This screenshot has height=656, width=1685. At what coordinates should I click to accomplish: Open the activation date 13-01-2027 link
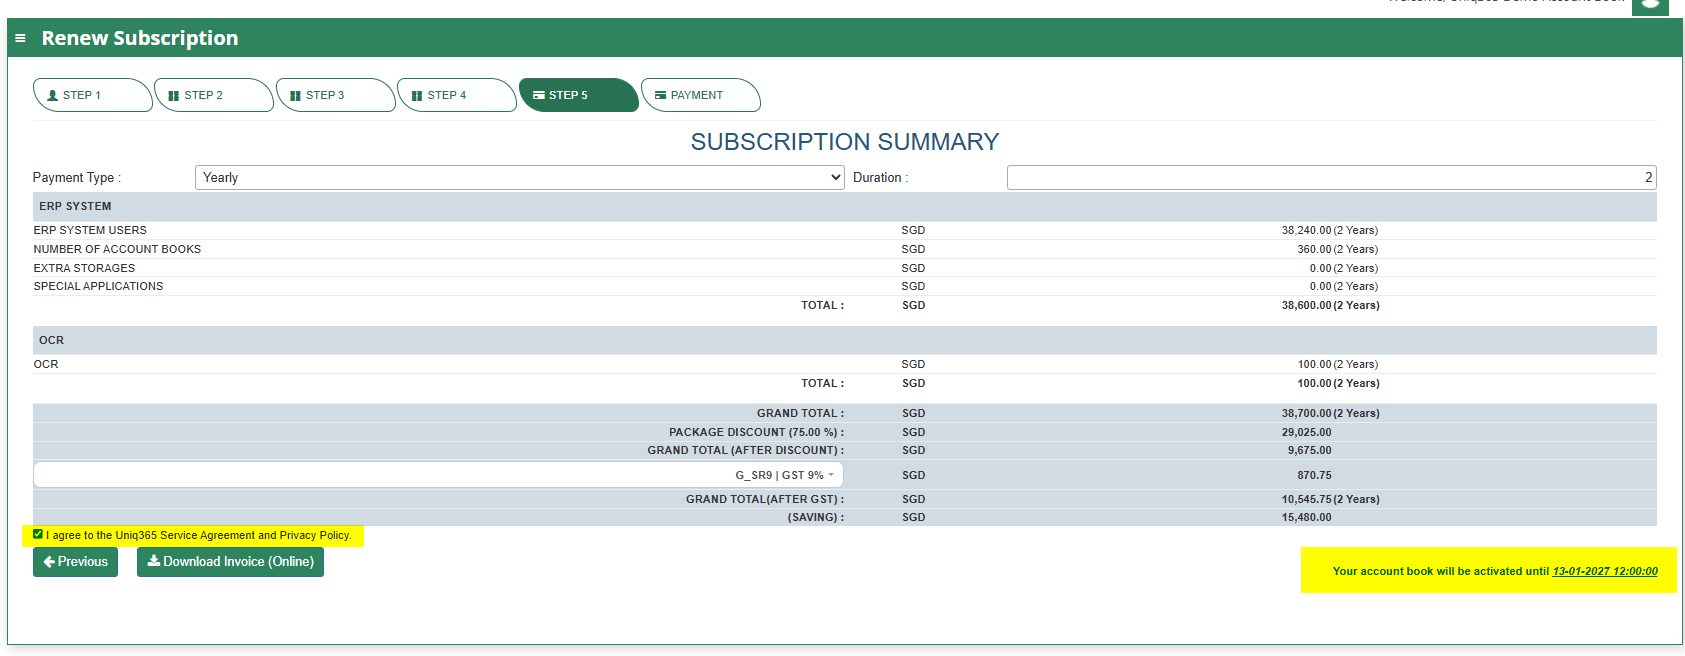pos(1604,571)
